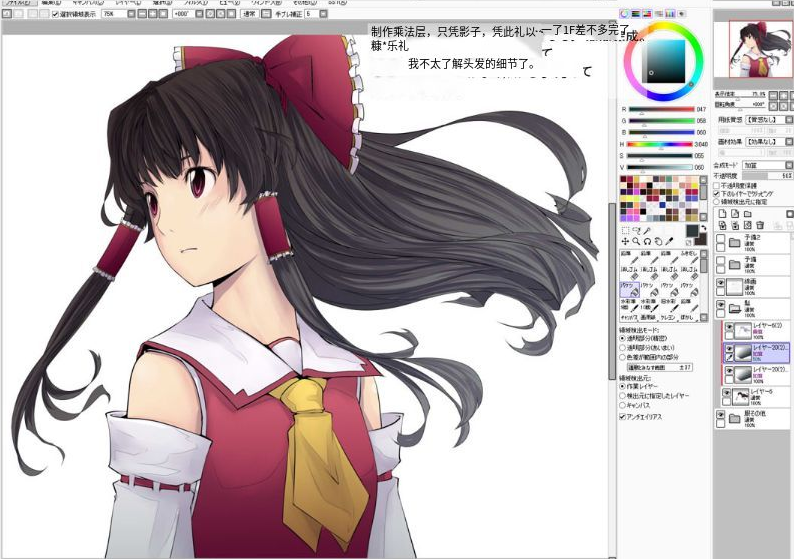Hide the 線画 layer with eye icon
This screenshot has height=559, width=794.
720,283
